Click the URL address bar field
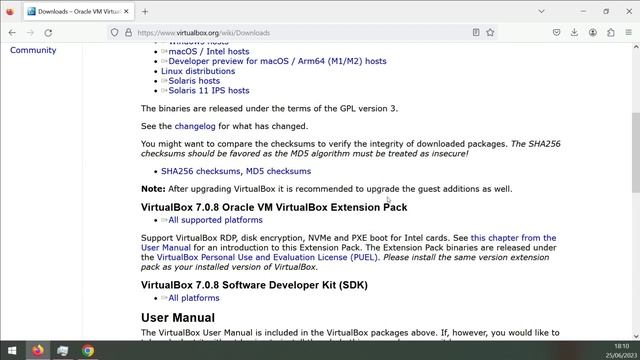640x360 pixels. coord(302,33)
